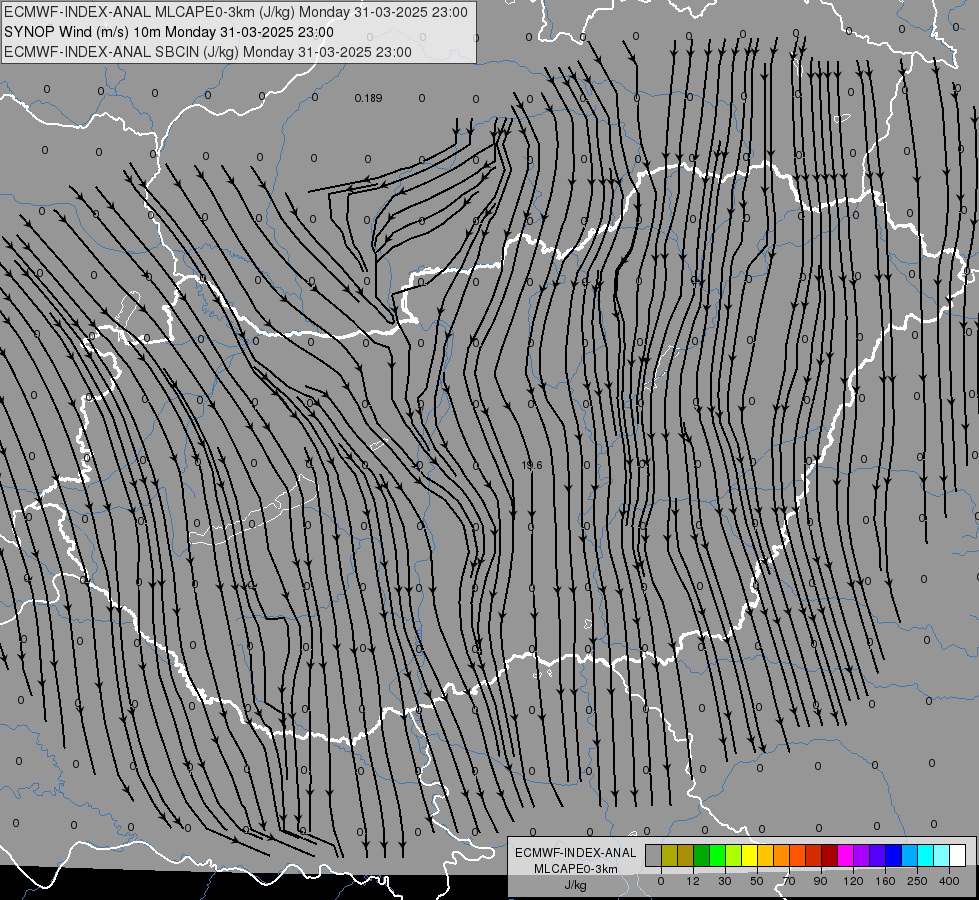Image resolution: width=979 pixels, height=900 pixels.
Task: Click the gray swatch in the legend
Action: point(654,855)
